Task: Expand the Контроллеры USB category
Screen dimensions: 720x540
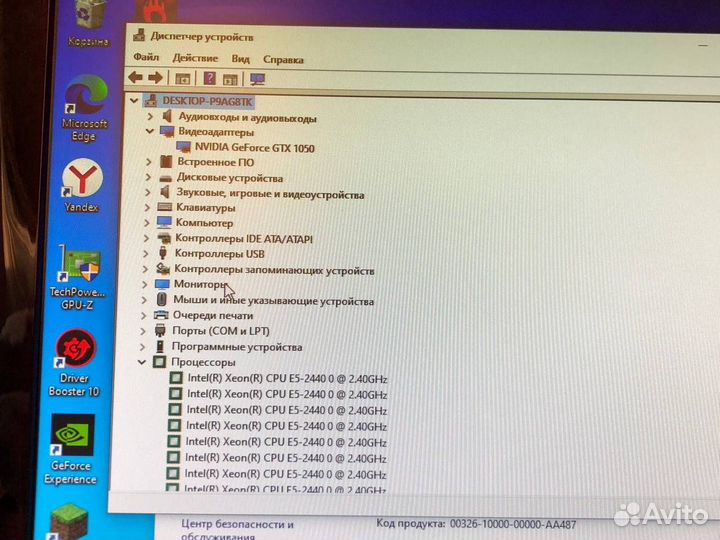Action: click(x=146, y=254)
